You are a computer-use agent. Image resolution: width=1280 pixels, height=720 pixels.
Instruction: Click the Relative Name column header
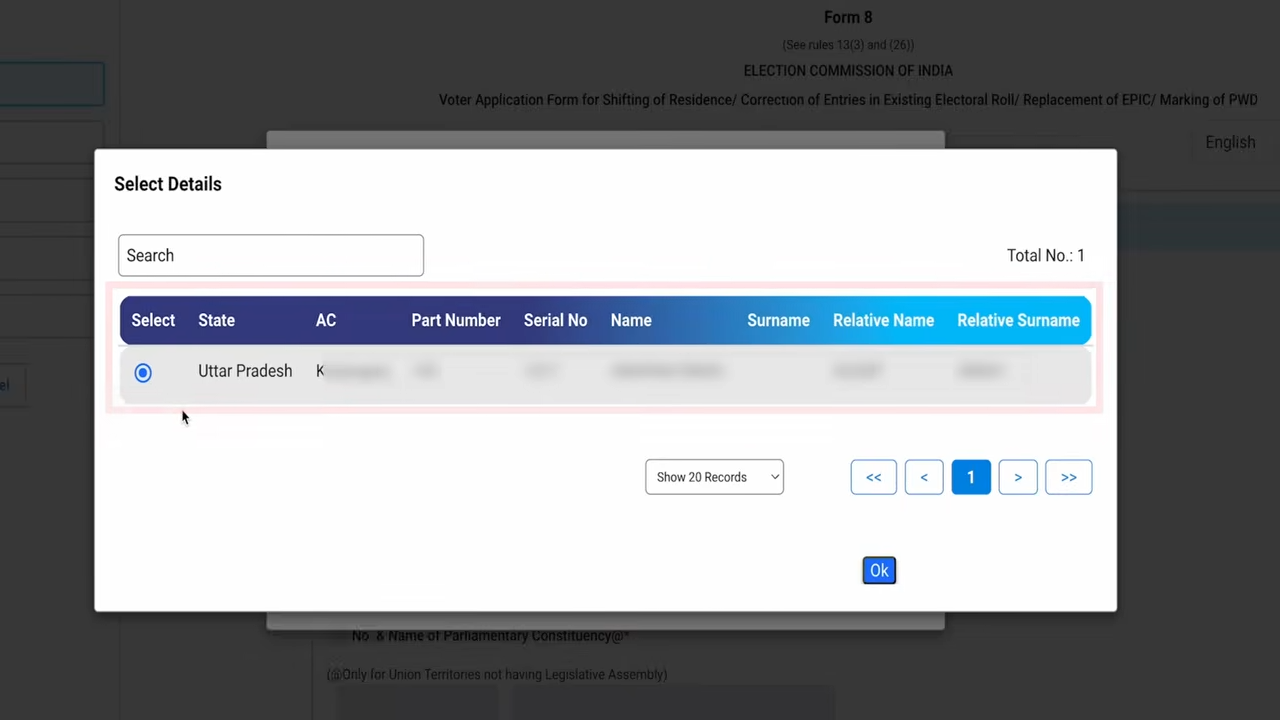[883, 320]
